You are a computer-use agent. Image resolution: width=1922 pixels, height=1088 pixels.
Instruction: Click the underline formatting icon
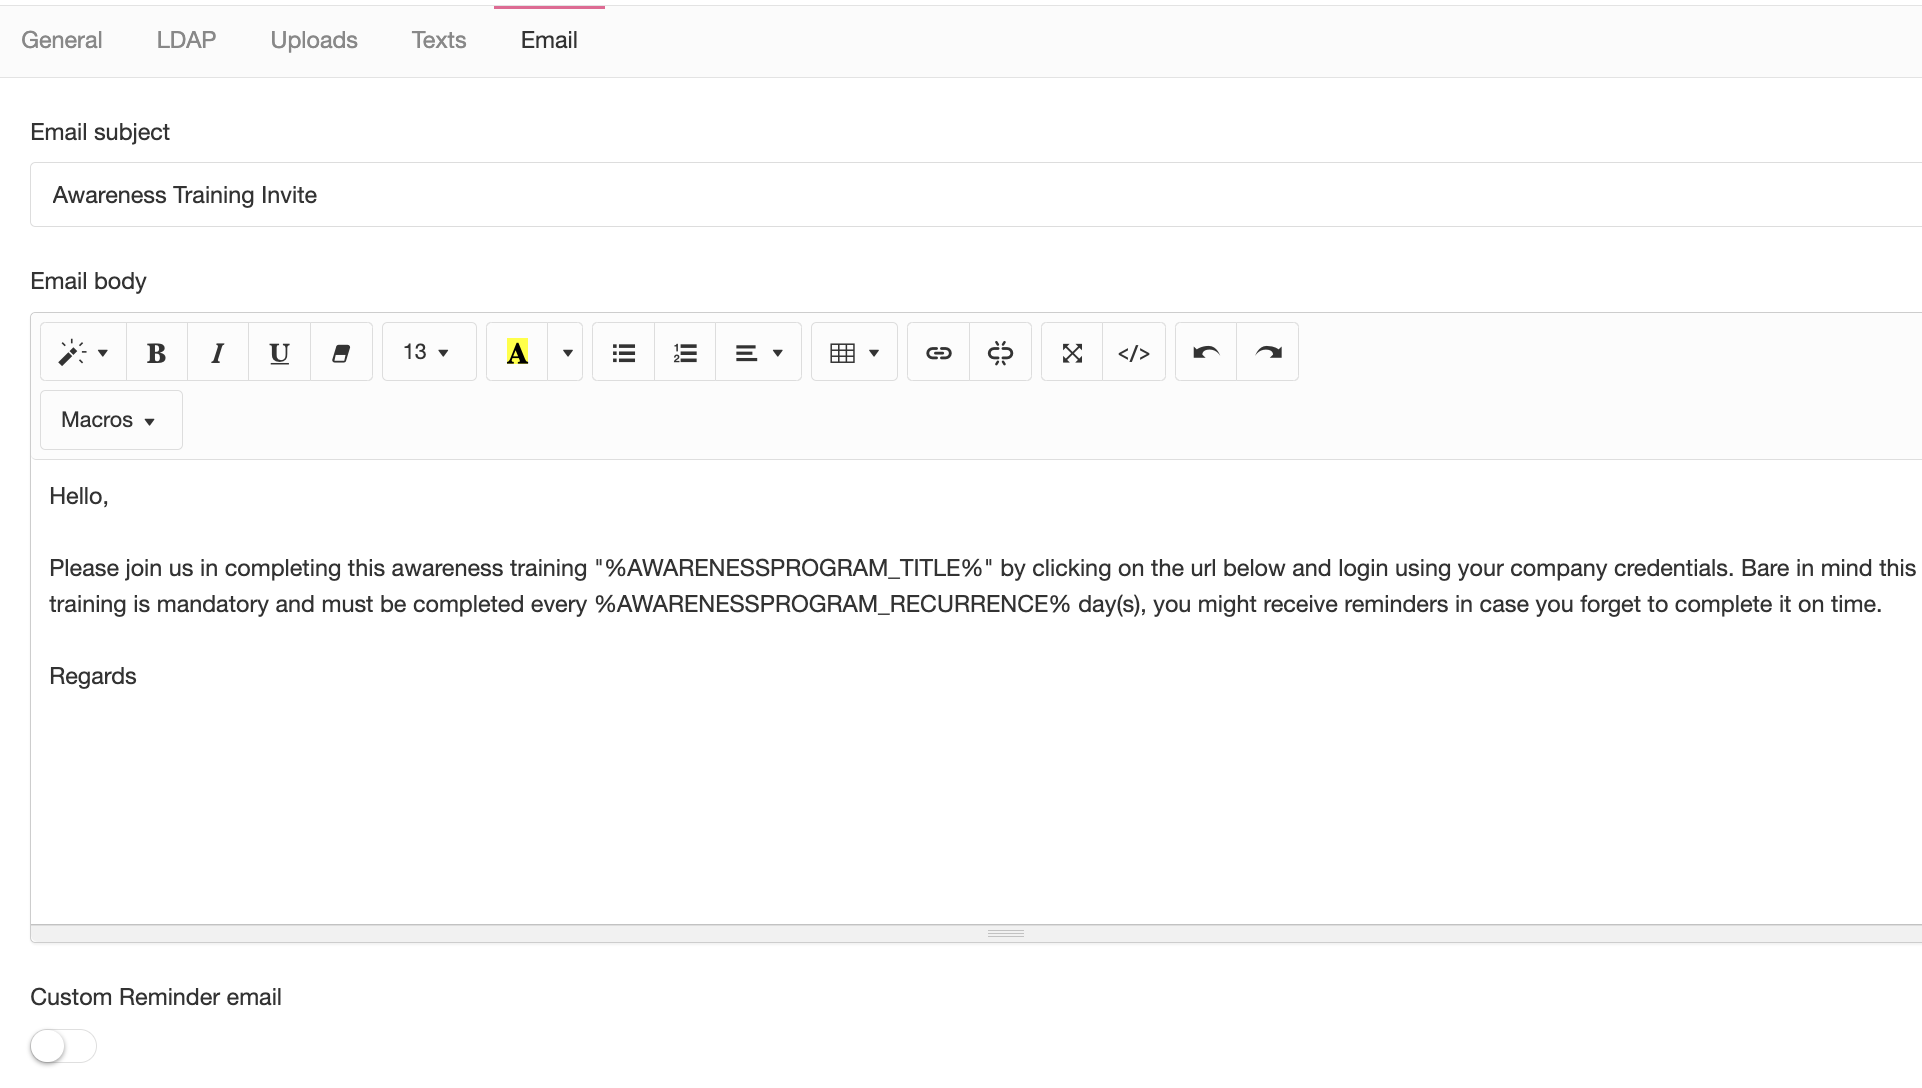pos(279,352)
